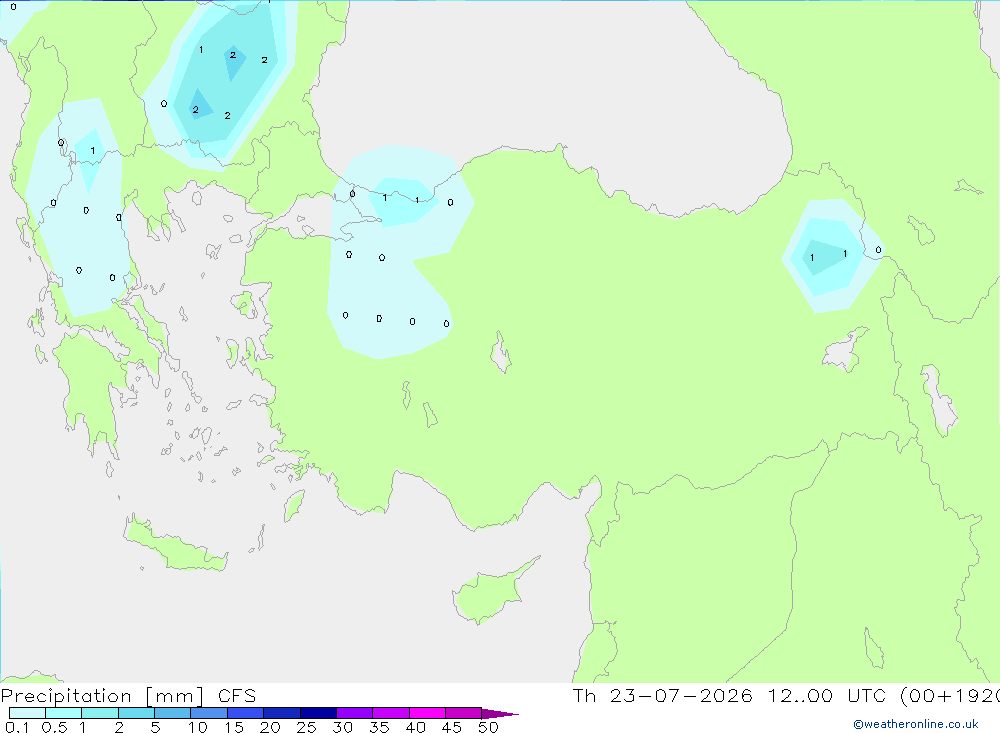Click legend scale label '10'
The width and height of the screenshot is (1000, 733).
pos(198,727)
